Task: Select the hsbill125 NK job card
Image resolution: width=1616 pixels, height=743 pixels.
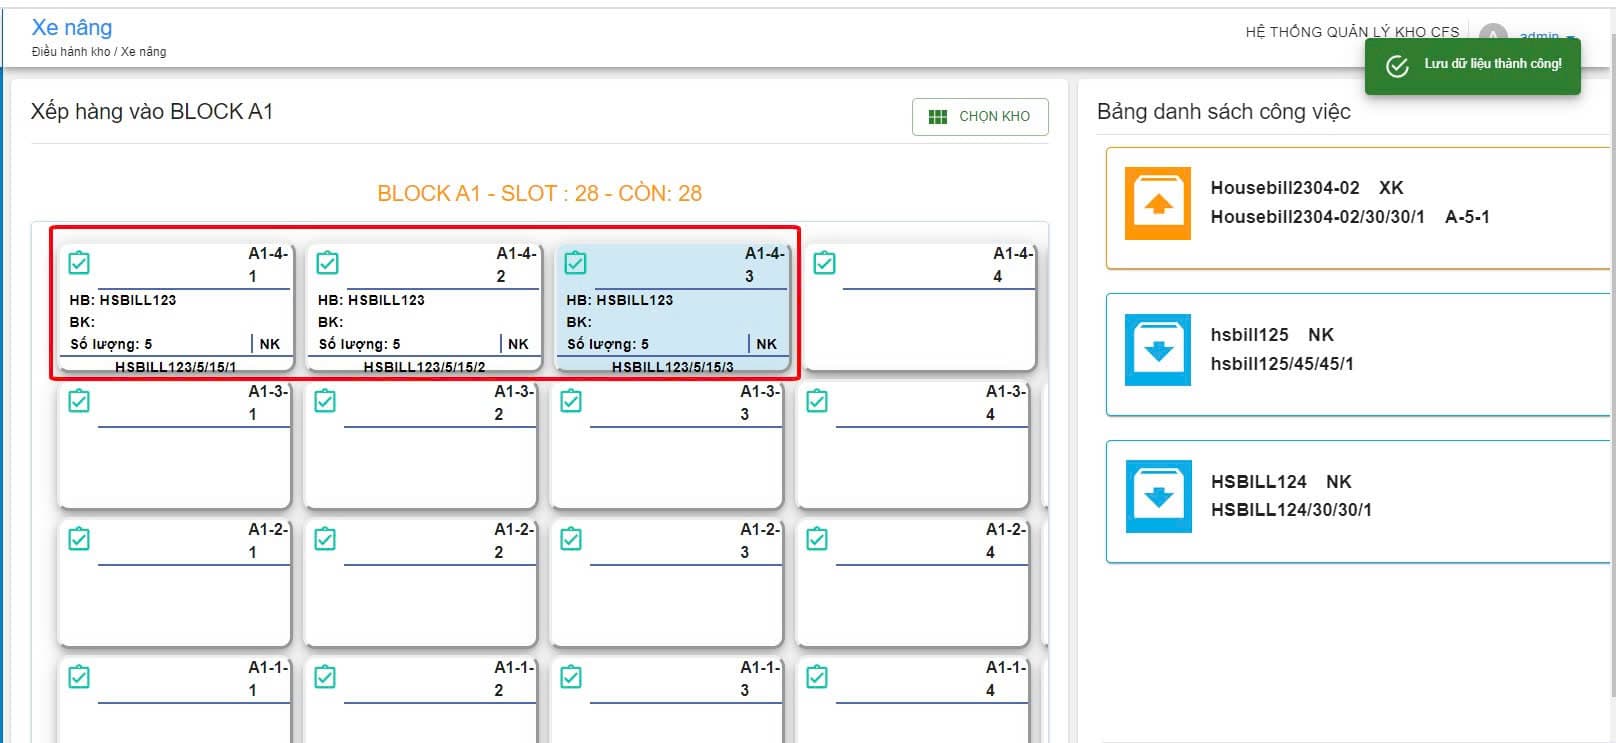Action: [x=1358, y=355]
